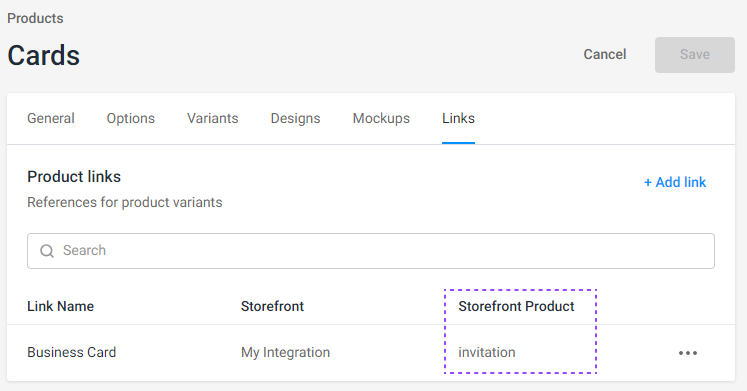The width and height of the screenshot is (747, 391).
Task: Click the Link Name column header
Action: pos(61,306)
